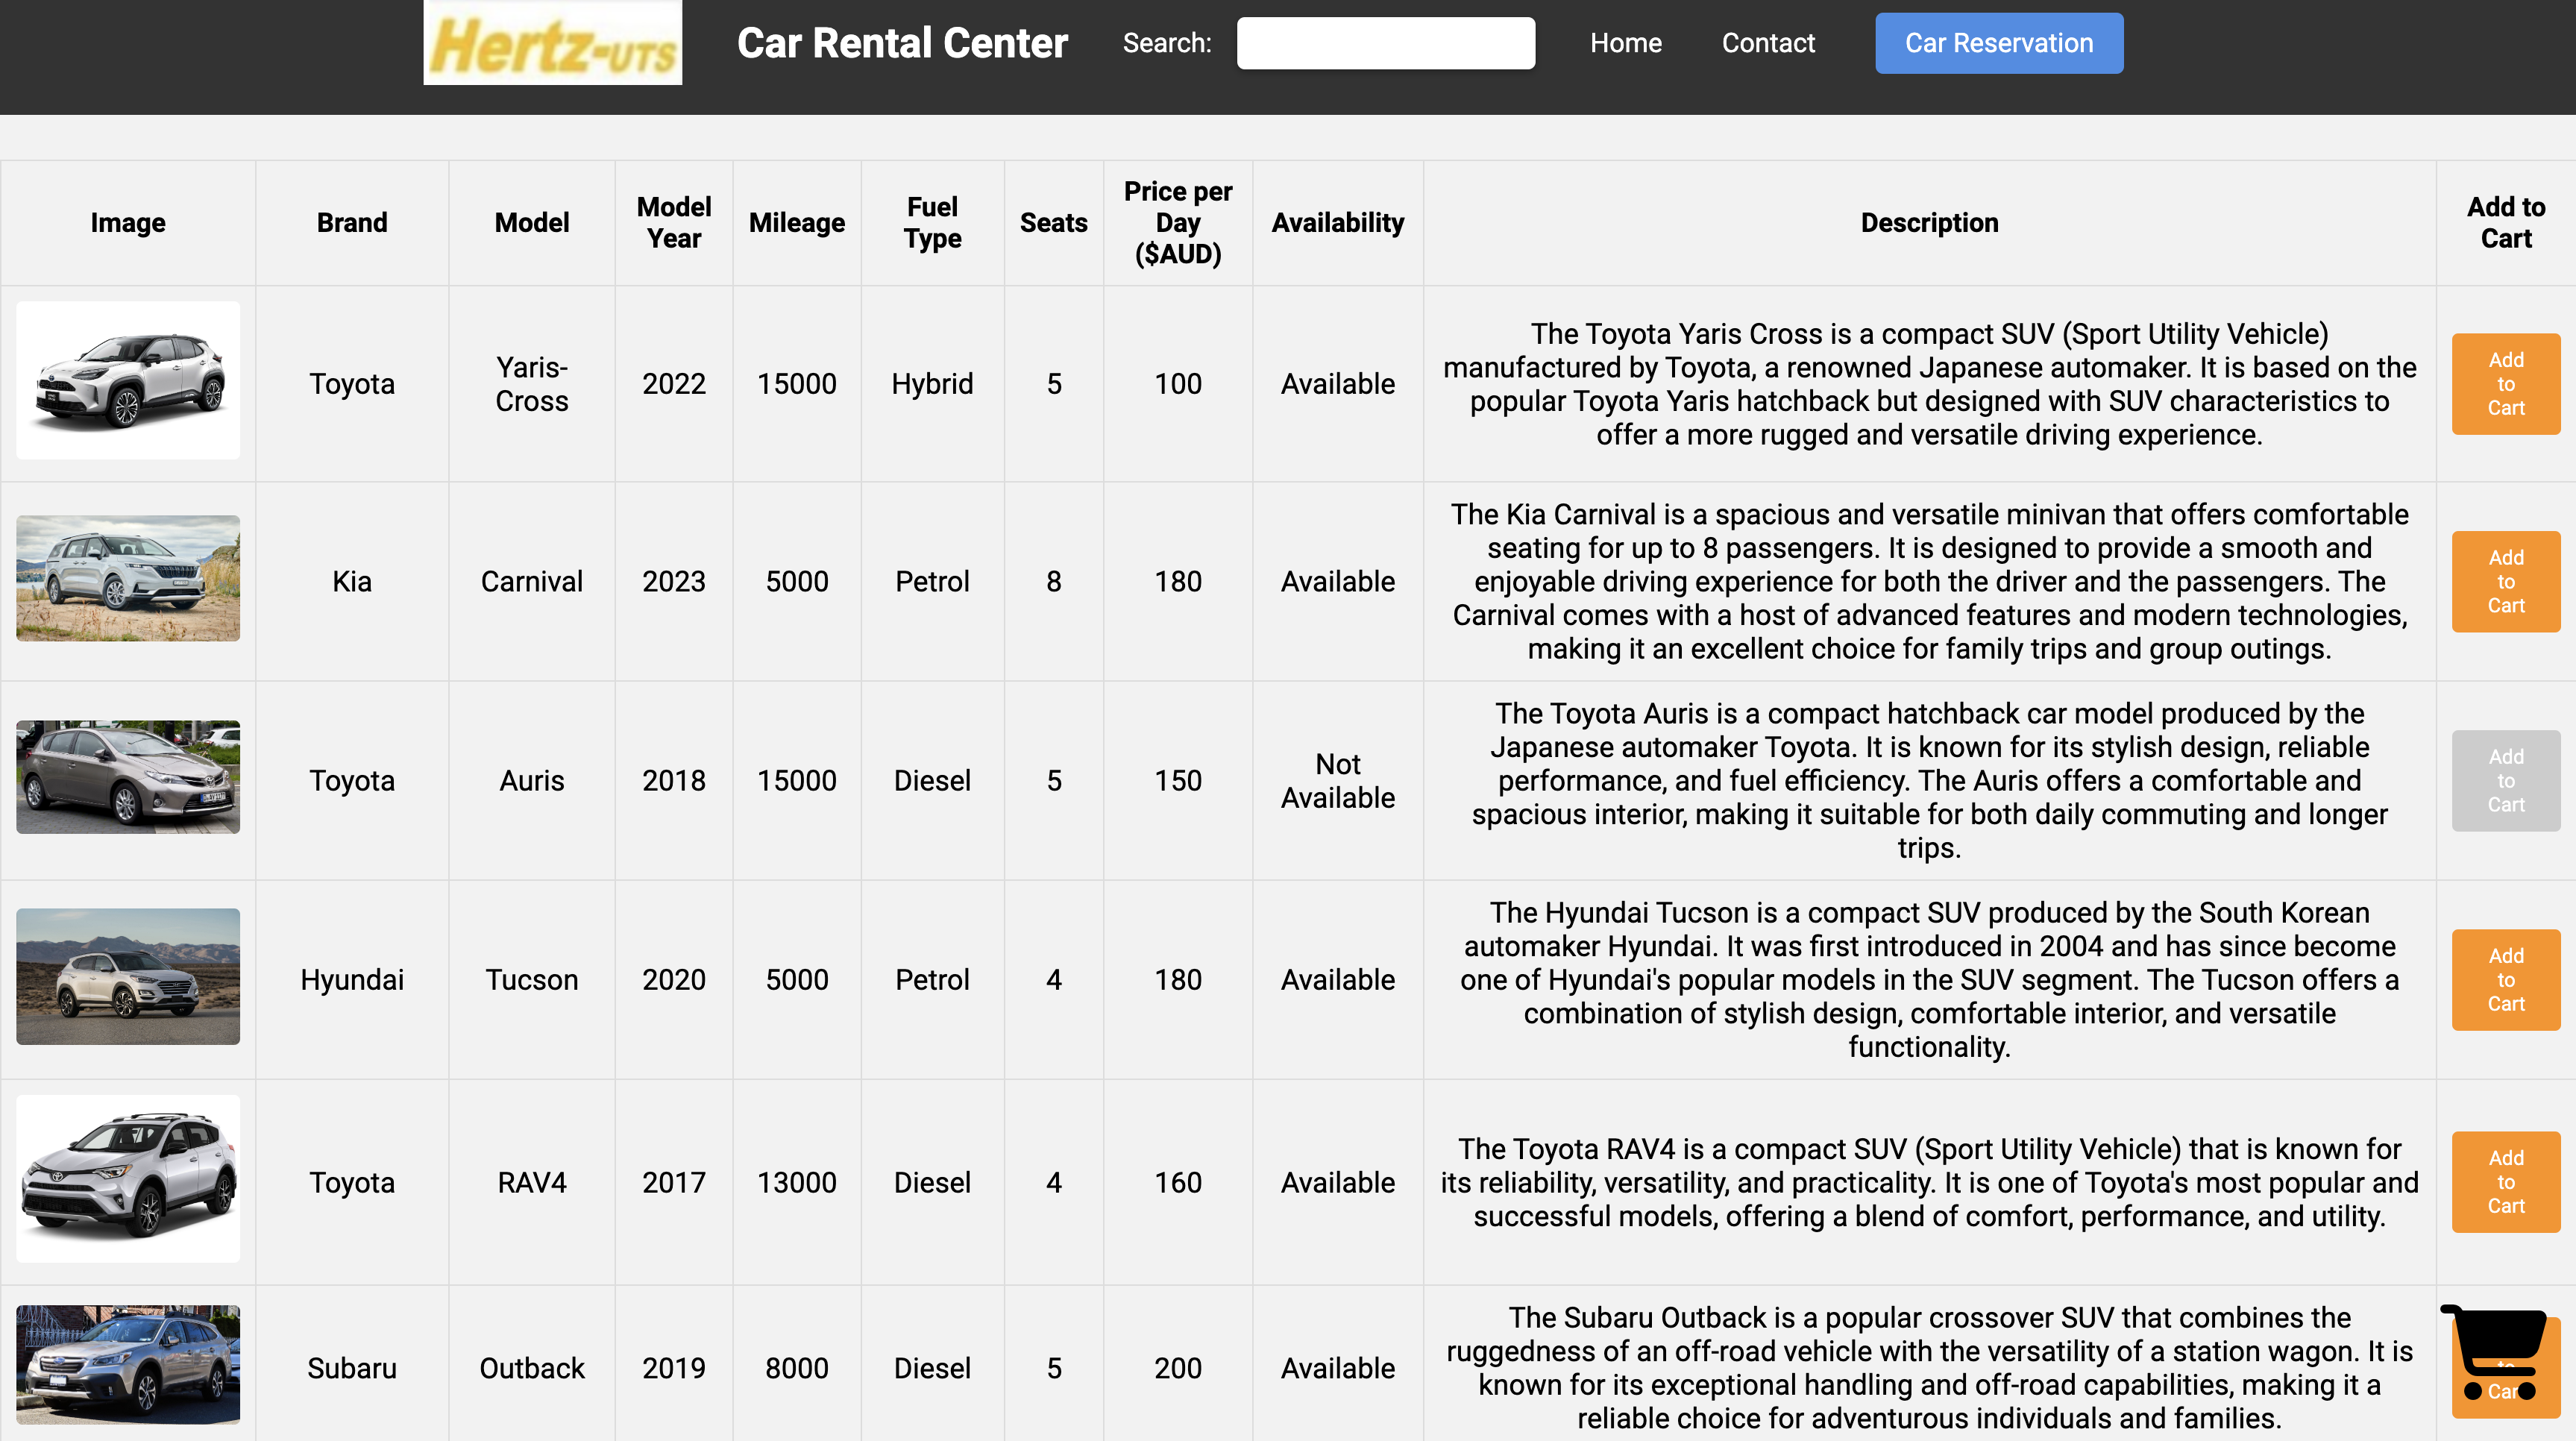The width and height of the screenshot is (2576, 1441).
Task: Click the Model column header
Action: click(x=532, y=223)
